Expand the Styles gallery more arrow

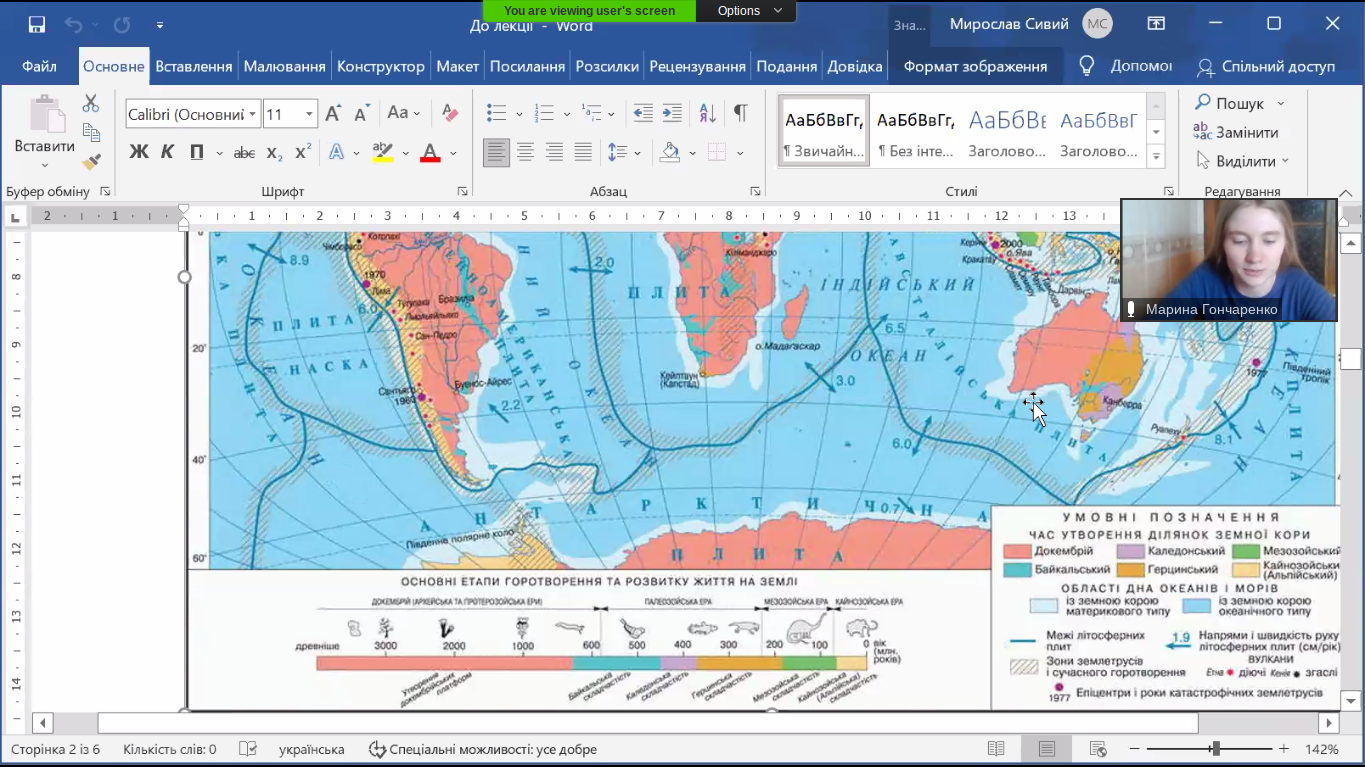[x=1157, y=156]
